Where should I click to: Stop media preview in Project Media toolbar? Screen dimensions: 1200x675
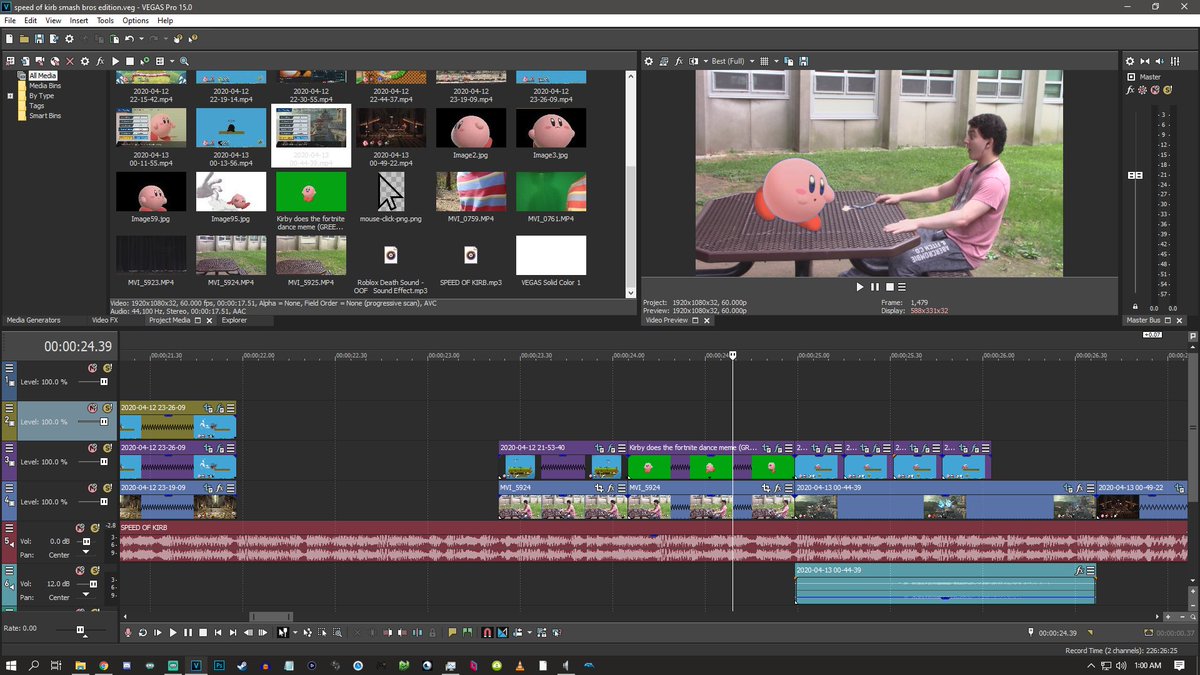click(x=130, y=61)
